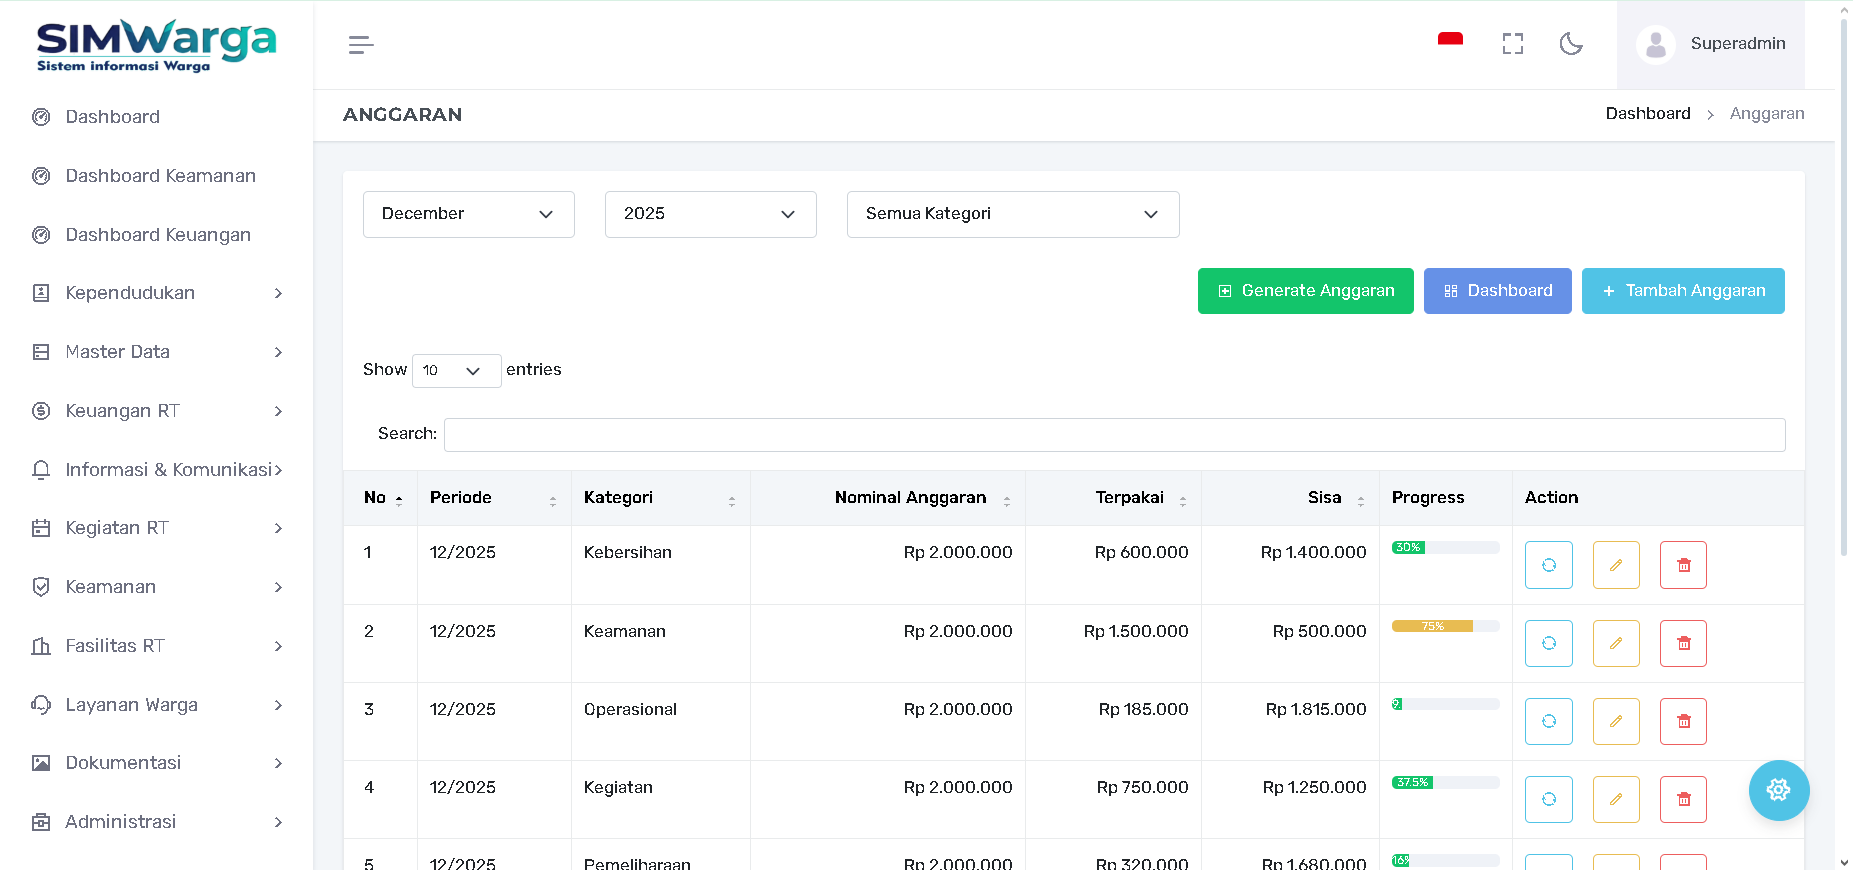Open the floating settings gear button
The height and width of the screenshot is (870, 1853).
pos(1778,790)
